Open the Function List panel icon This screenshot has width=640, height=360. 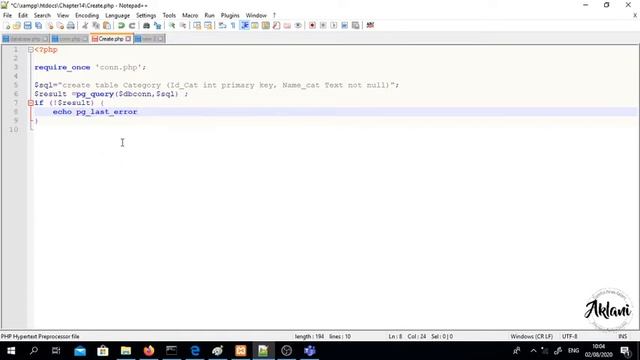pyautogui.click(x=276, y=26)
